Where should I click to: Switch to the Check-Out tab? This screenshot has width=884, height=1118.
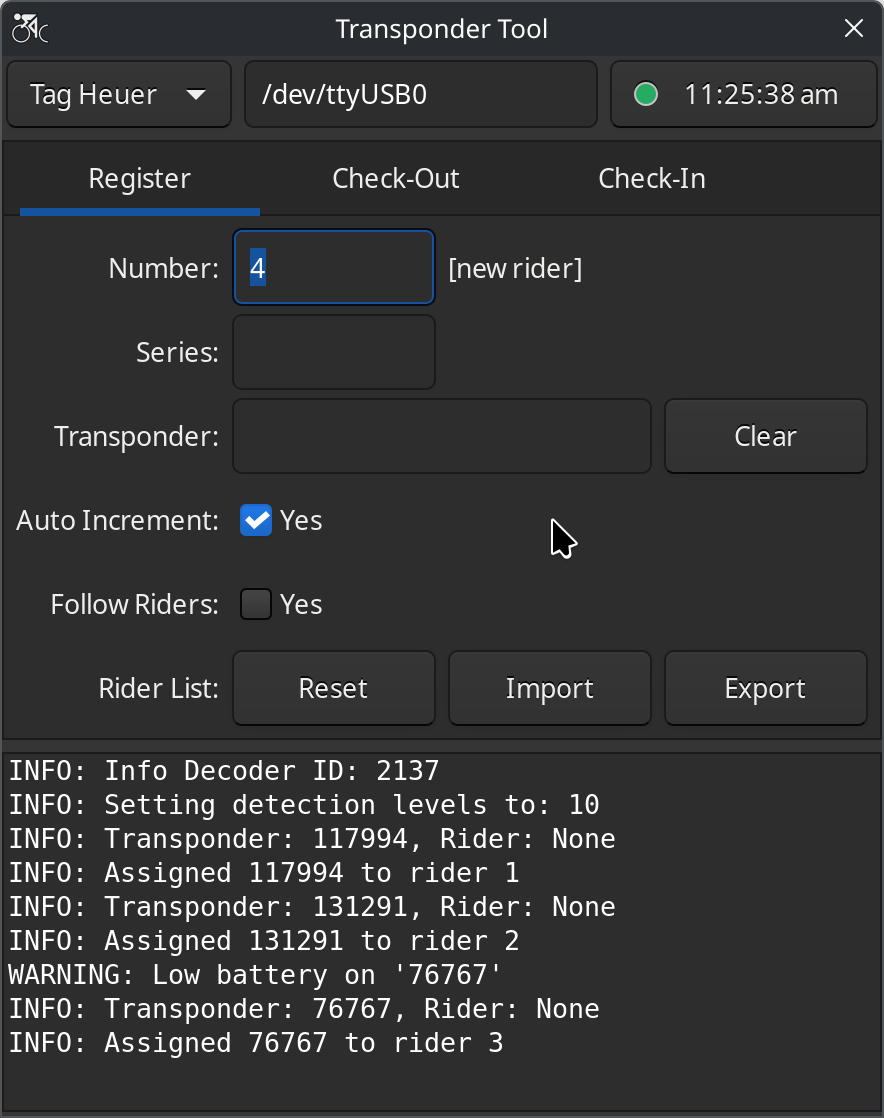tap(396, 179)
